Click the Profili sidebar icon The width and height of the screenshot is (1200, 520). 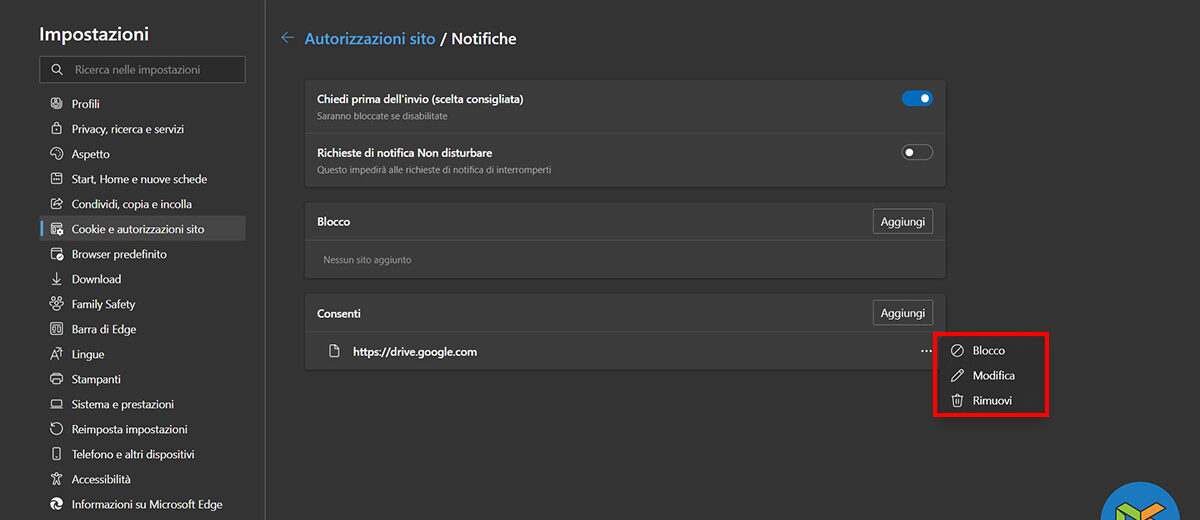[x=56, y=104]
